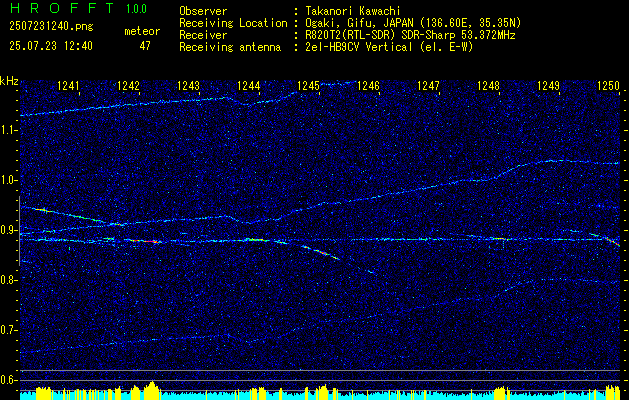
Task: Click the echo at the 1250 edge
Action: point(613,240)
